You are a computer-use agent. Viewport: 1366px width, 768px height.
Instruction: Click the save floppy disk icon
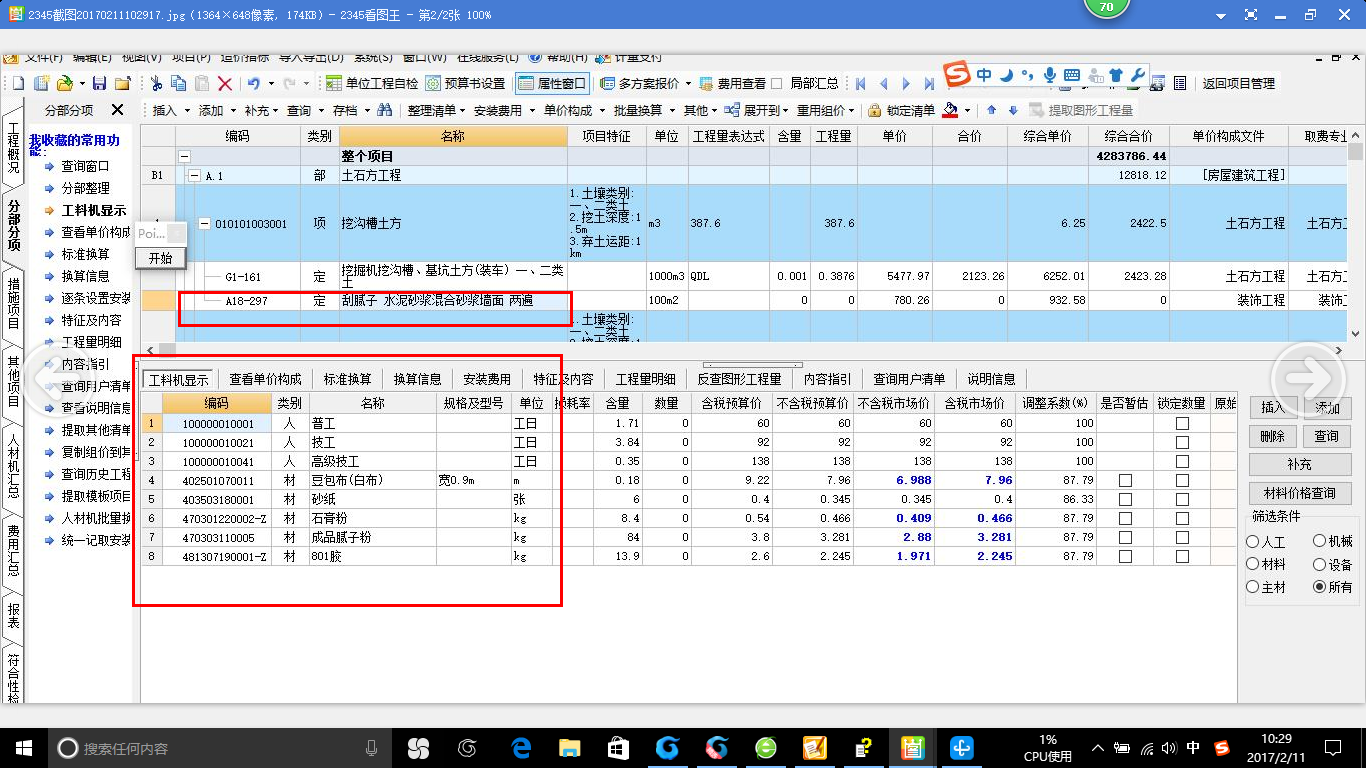[x=99, y=84]
